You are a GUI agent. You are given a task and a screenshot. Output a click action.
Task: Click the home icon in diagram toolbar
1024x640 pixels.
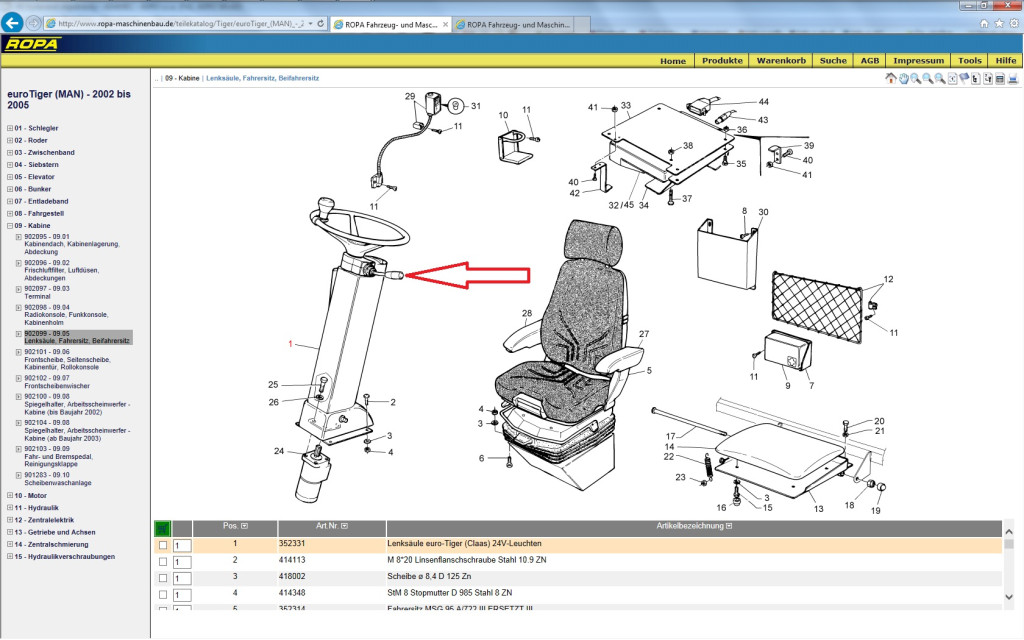891,78
